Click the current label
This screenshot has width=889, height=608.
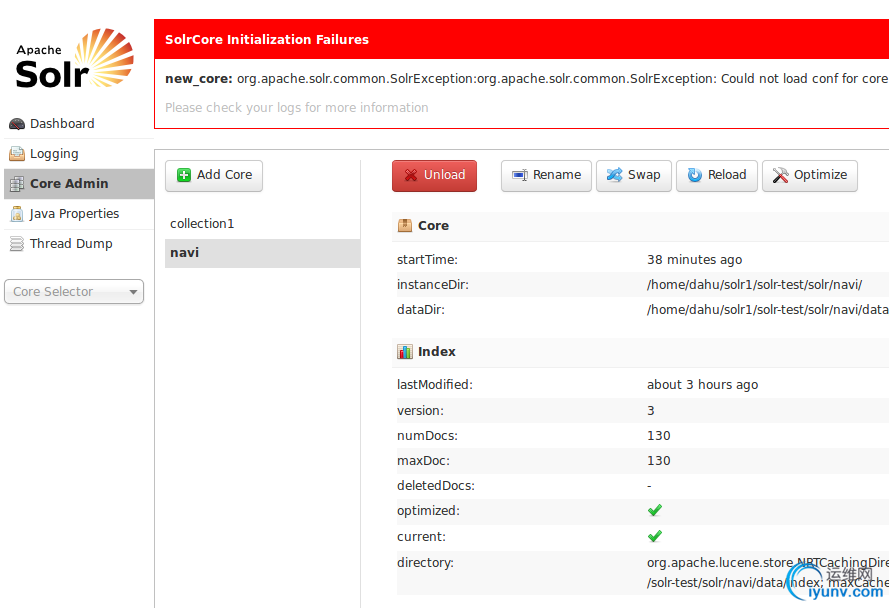click(x=421, y=537)
